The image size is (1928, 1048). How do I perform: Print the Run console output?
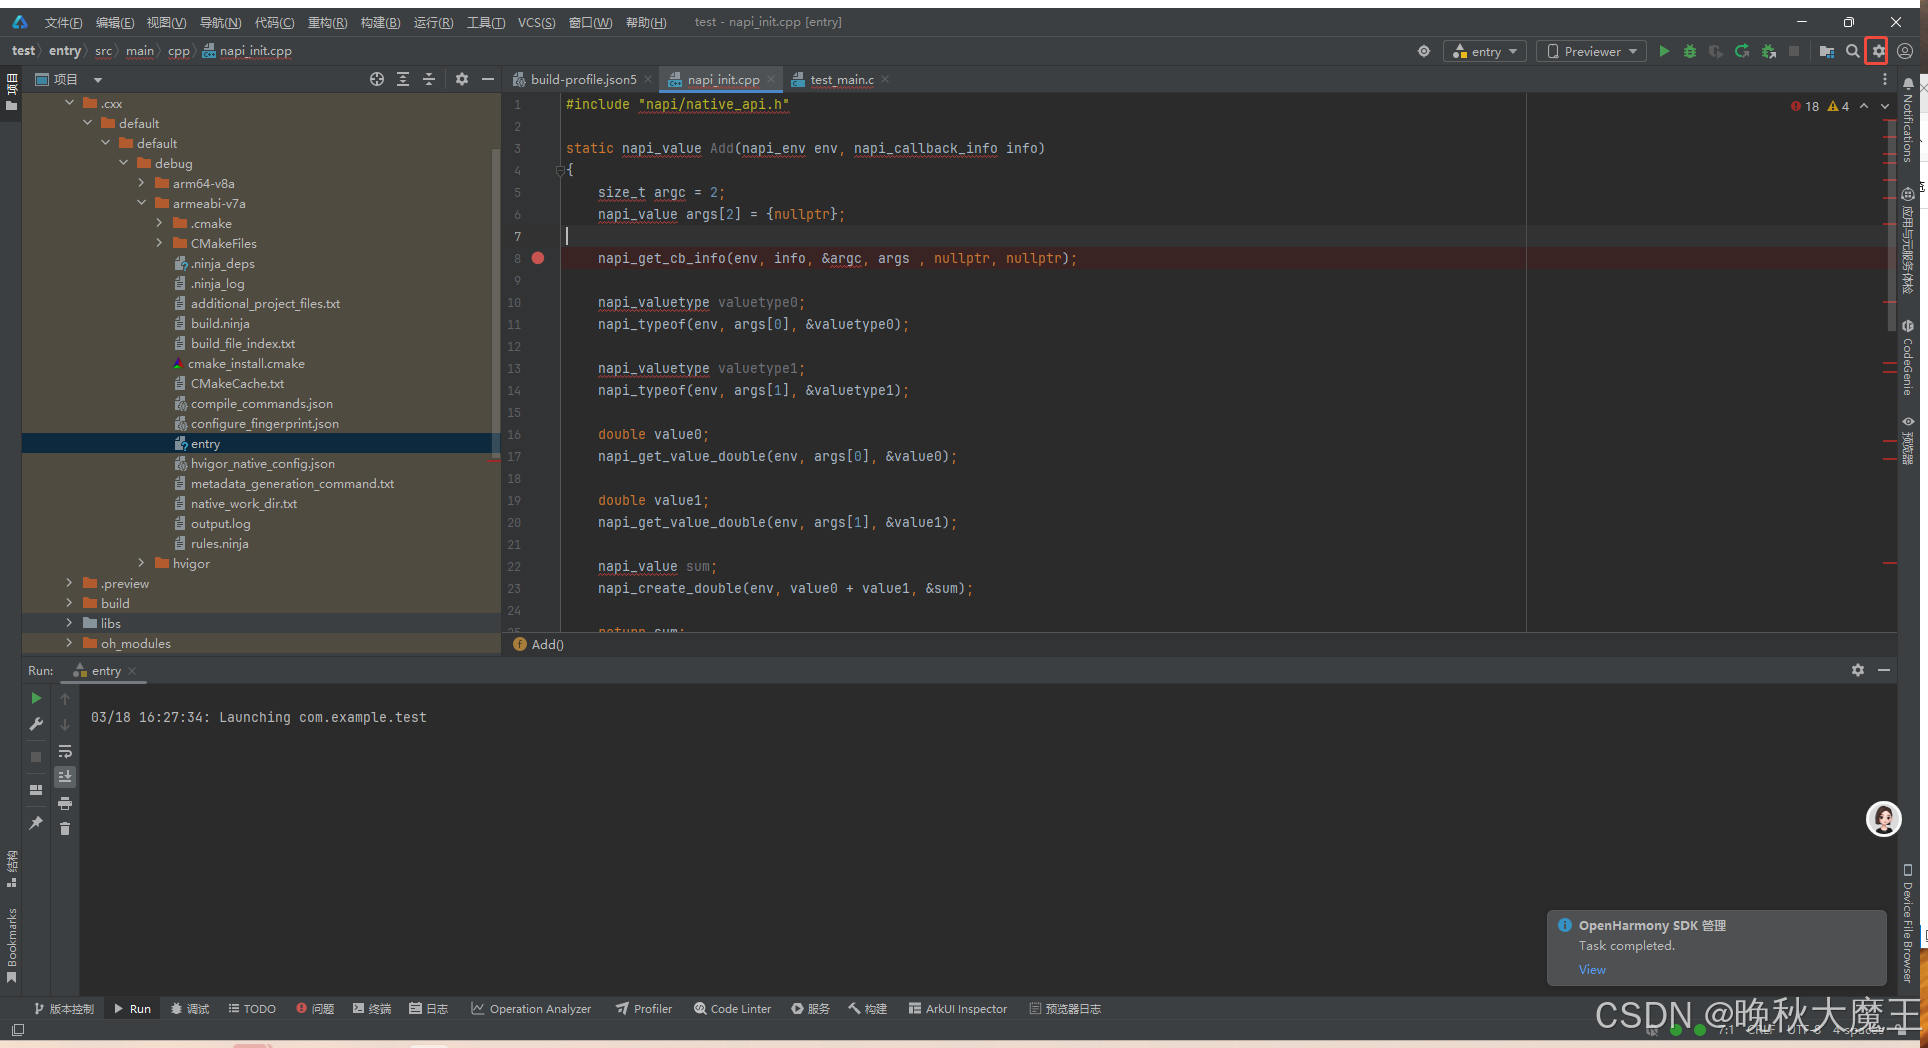pyautogui.click(x=65, y=803)
